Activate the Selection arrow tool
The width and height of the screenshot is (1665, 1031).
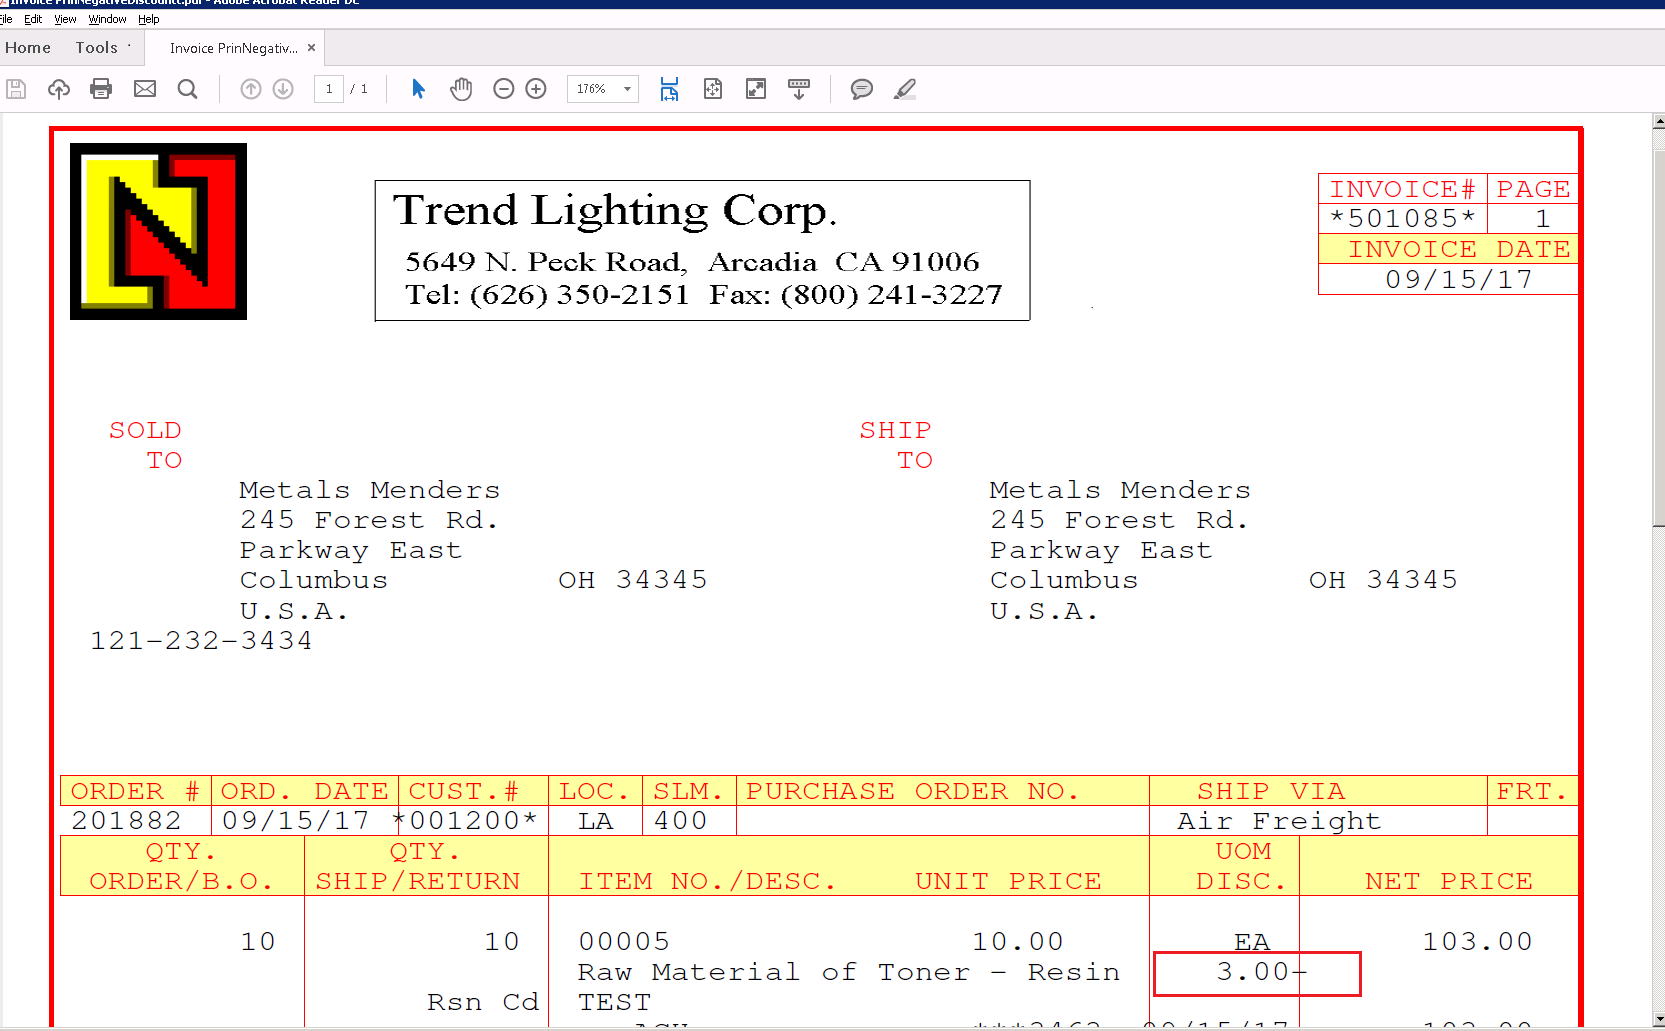[x=418, y=89]
